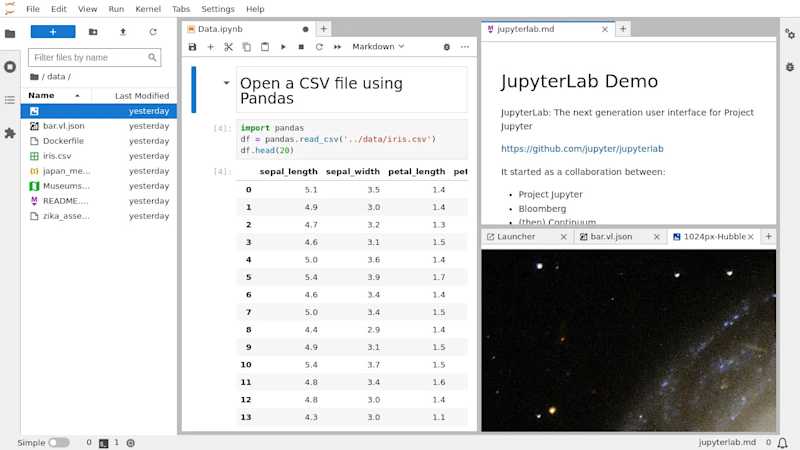Show the Table of Contents sidebar
Screen dimensions: 800x450
pyautogui.click(x=10, y=100)
